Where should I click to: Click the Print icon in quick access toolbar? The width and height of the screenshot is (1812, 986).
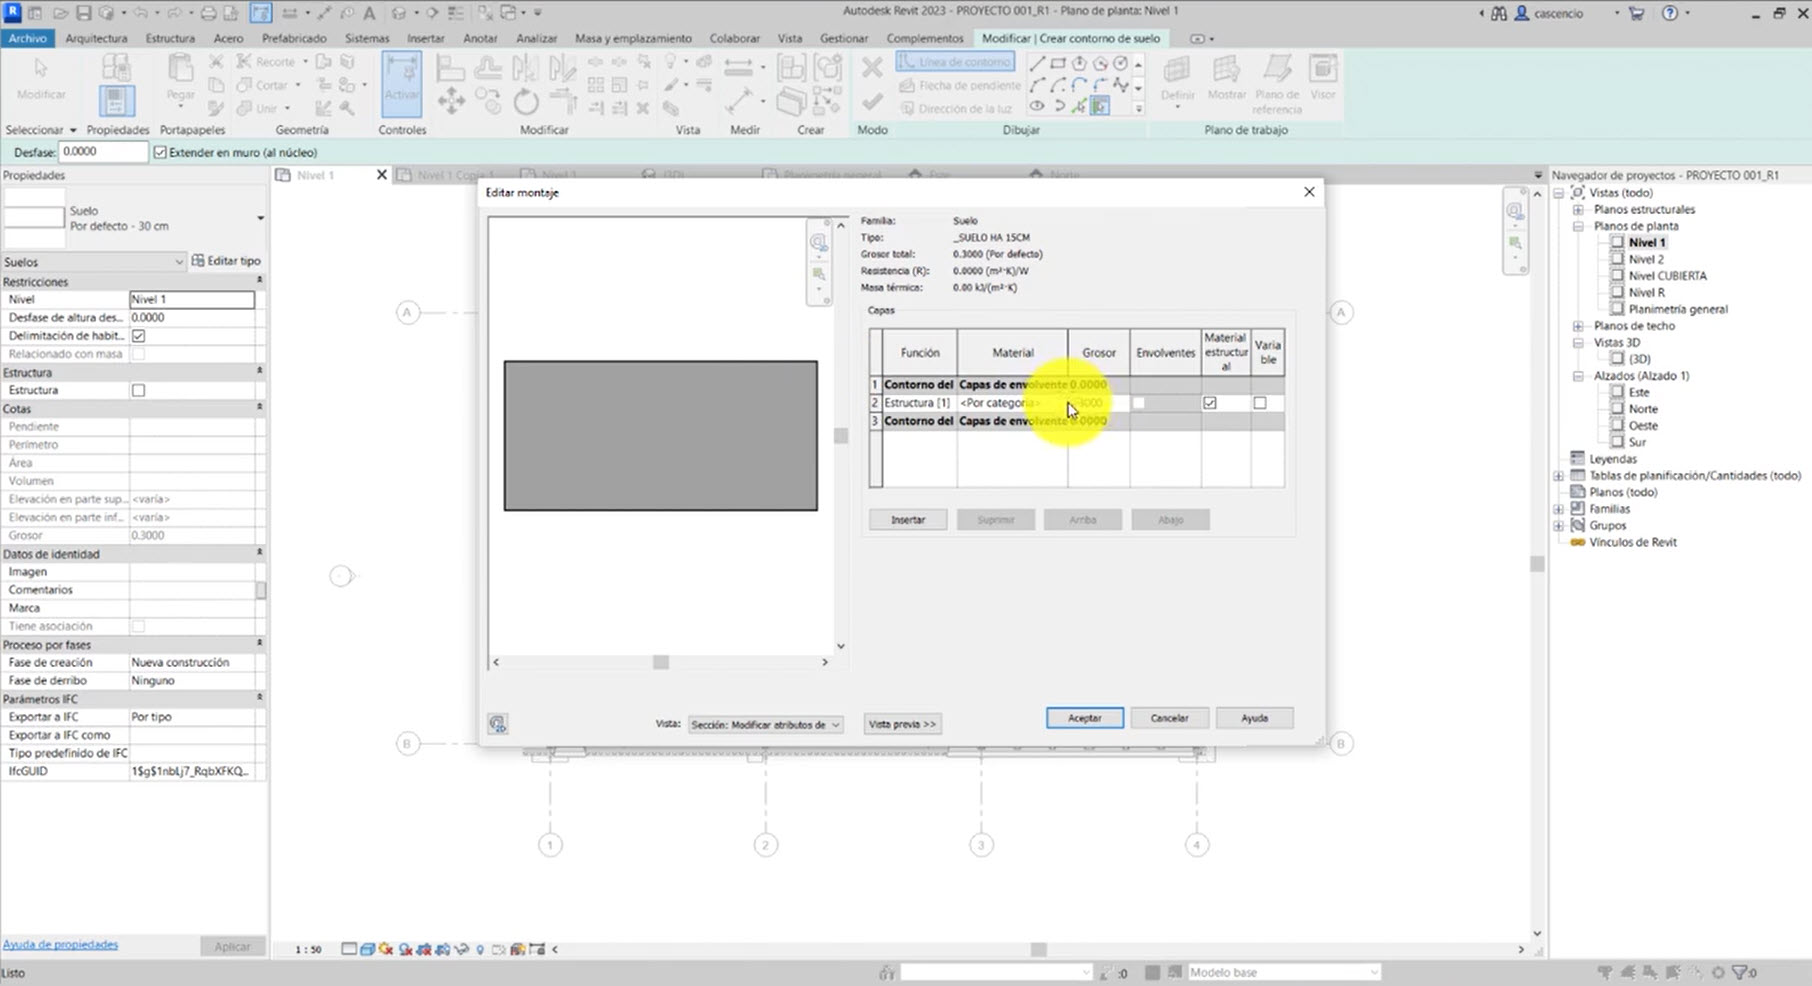[208, 13]
